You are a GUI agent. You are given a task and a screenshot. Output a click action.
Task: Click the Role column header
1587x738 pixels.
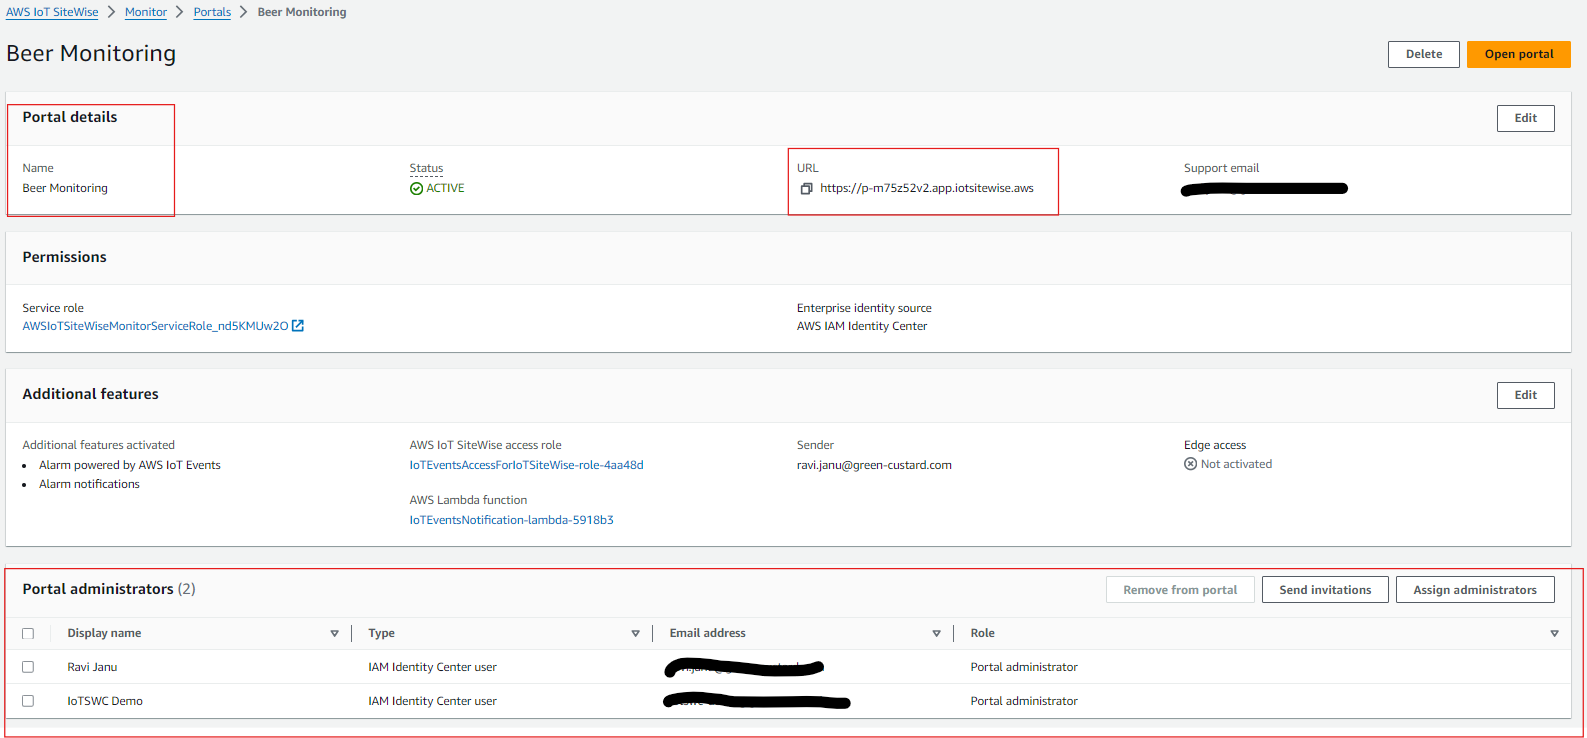click(x=982, y=633)
